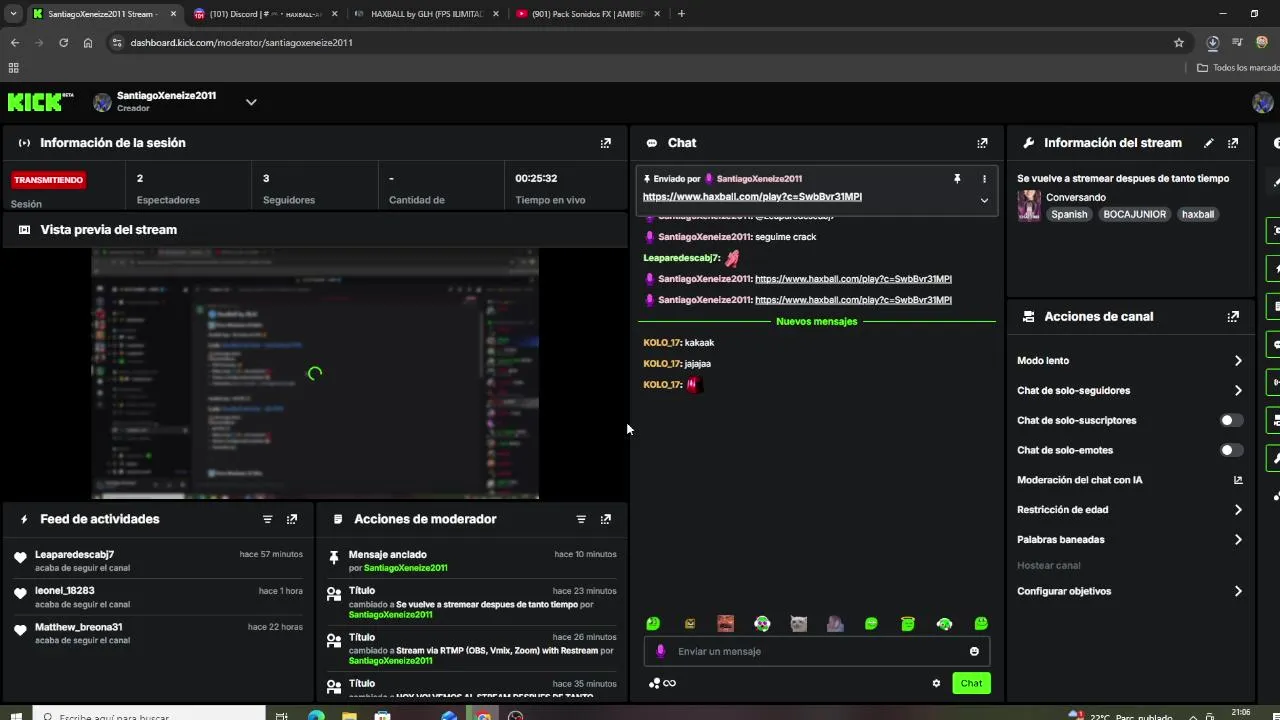The width and height of the screenshot is (1280, 720).
Task: Open Moderación del chat con IA external link
Action: [x=1238, y=480]
